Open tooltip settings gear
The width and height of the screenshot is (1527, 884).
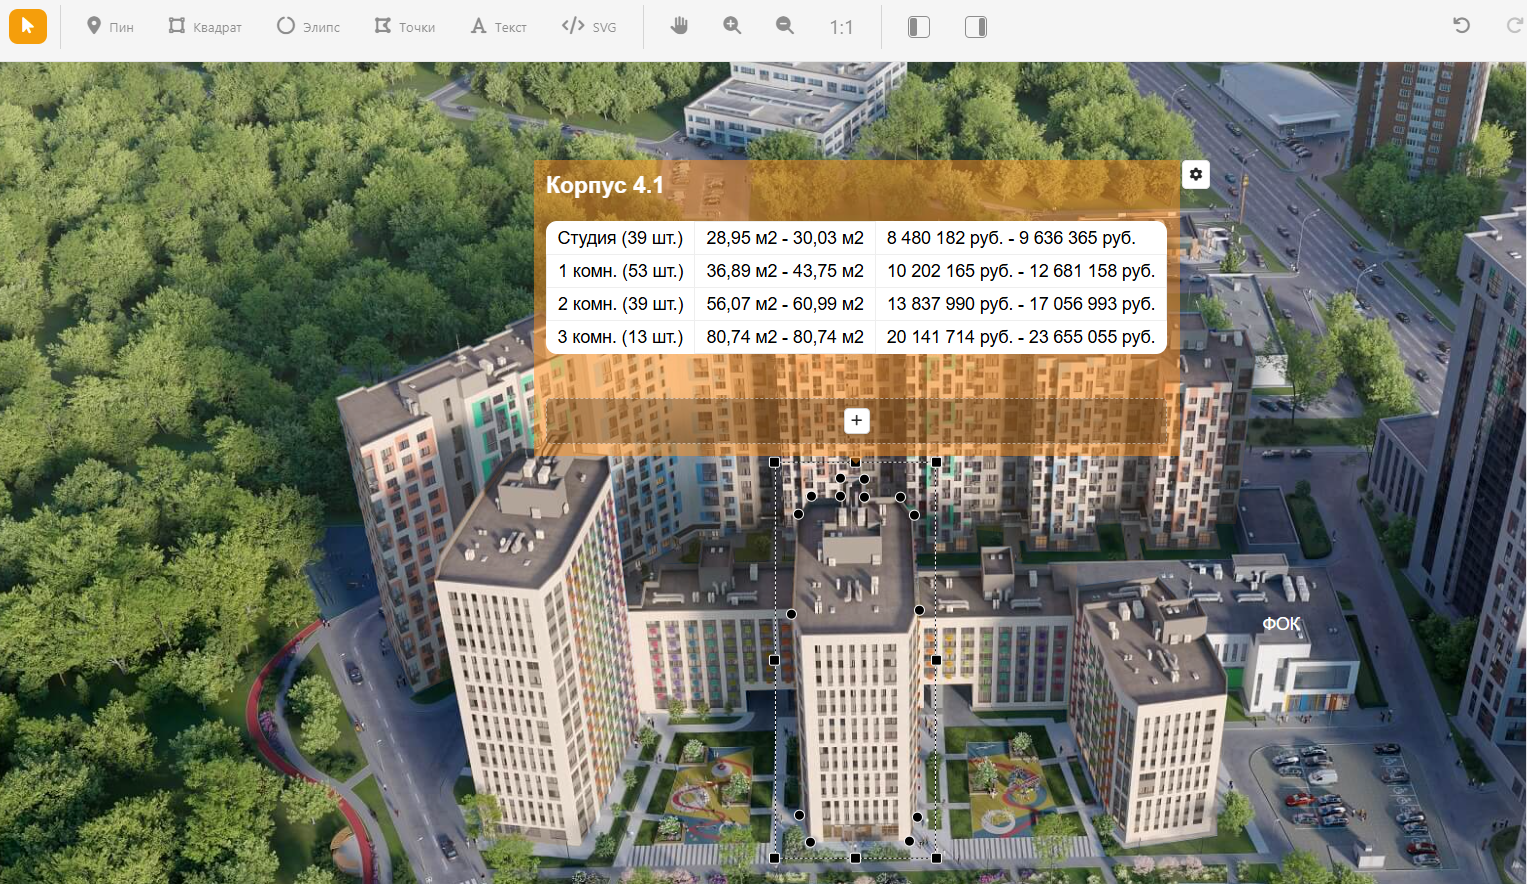coord(1195,175)
